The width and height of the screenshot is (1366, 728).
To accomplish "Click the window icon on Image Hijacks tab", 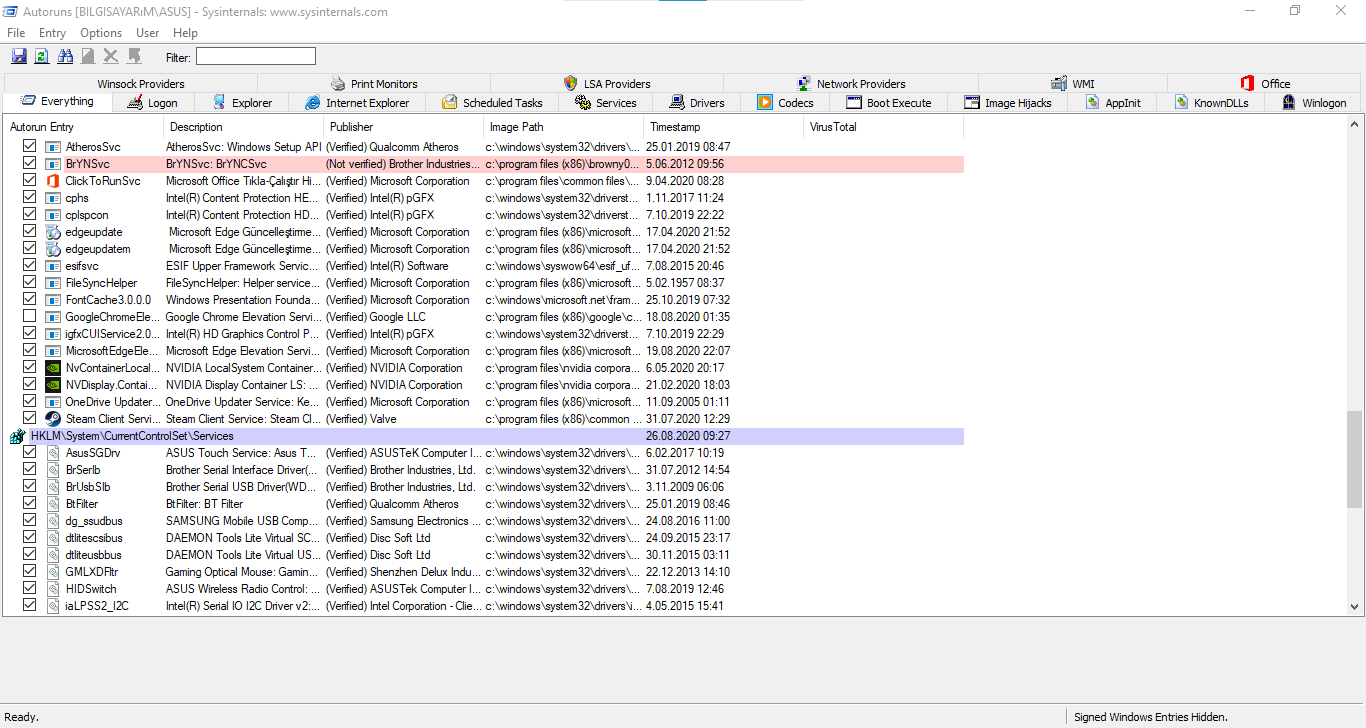I will click(972, 102).
